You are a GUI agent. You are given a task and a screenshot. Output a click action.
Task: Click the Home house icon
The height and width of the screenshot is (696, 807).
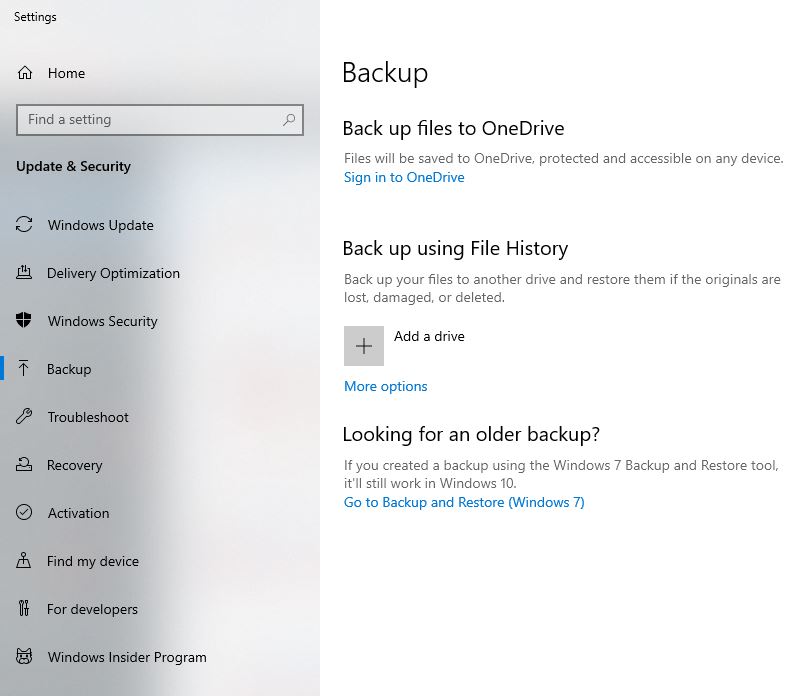(25, 73)
